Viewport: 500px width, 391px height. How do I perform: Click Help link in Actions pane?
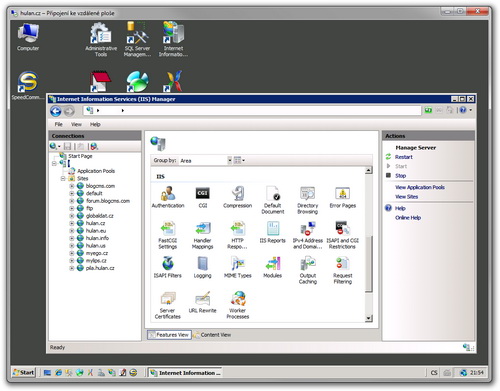(400, 208)
